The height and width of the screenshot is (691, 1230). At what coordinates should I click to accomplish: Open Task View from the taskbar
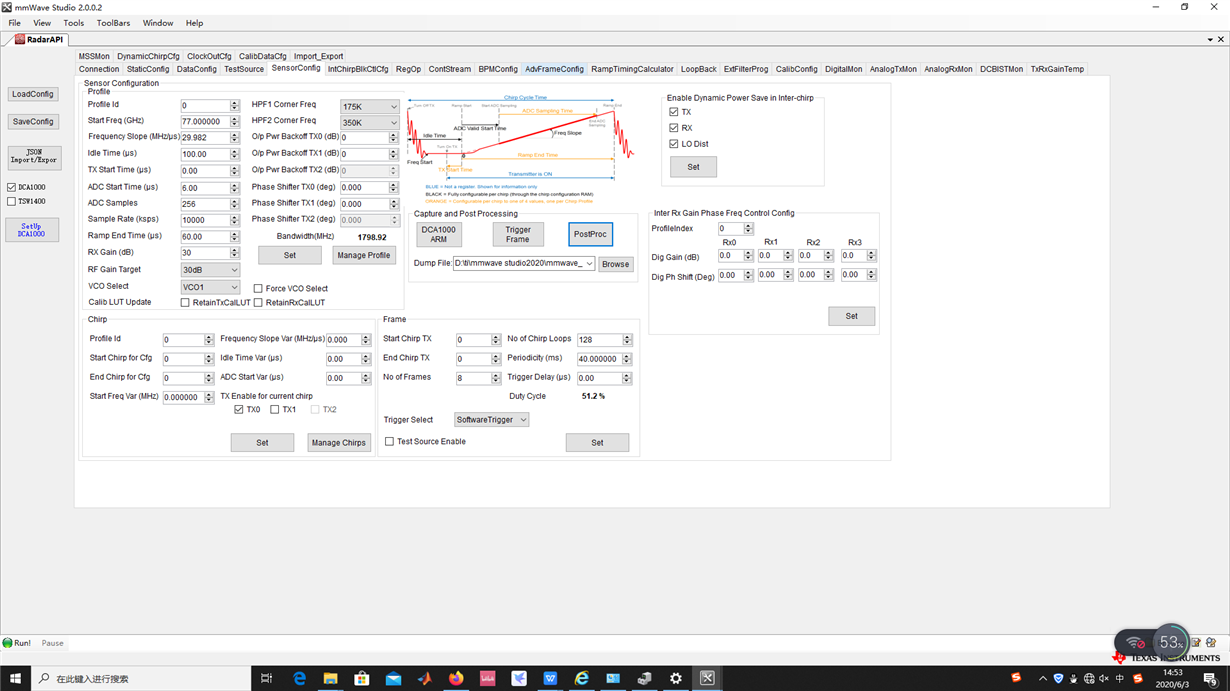click(x=266, y=678)
